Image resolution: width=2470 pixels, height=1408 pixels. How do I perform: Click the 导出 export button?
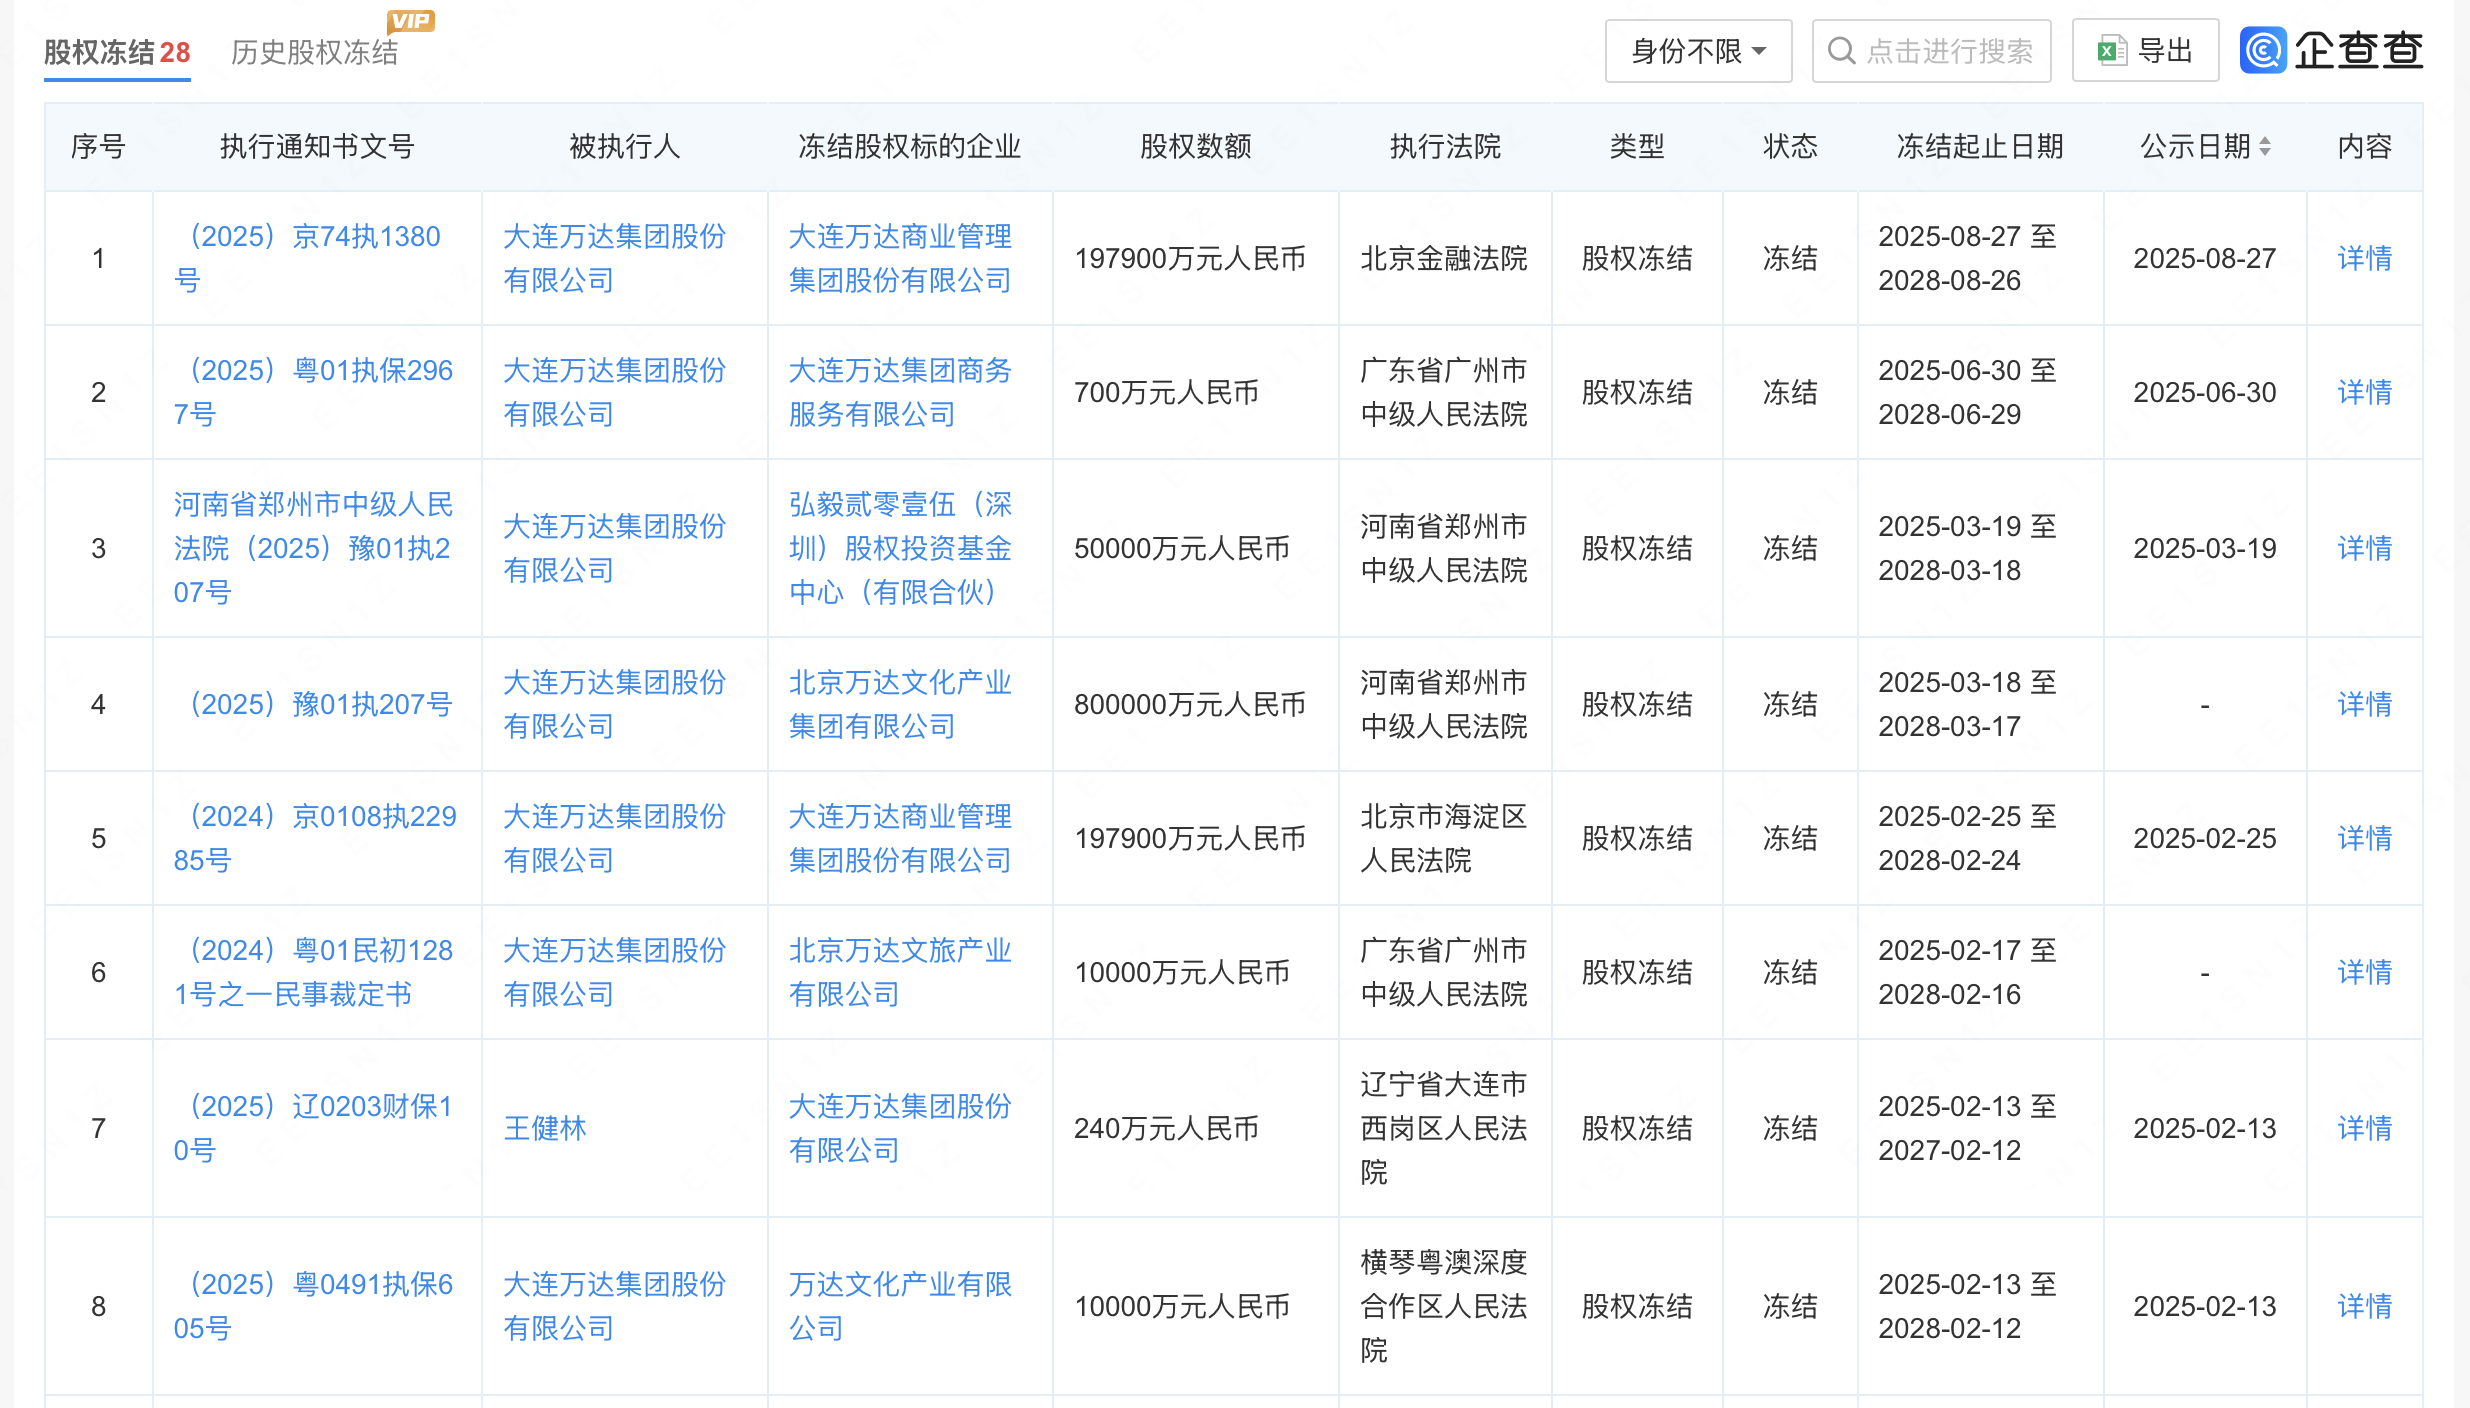tap(2145, 49)
